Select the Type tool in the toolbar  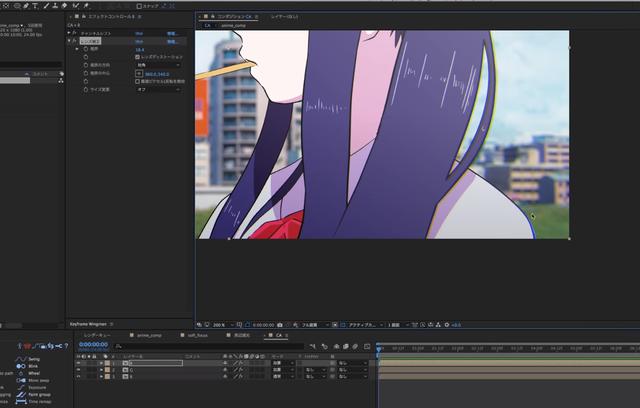click(x=36, y=6)
